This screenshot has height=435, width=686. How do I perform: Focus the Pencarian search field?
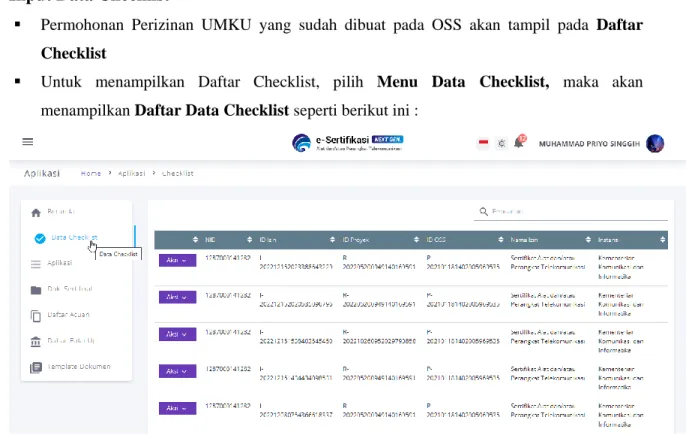pos(570,212)
